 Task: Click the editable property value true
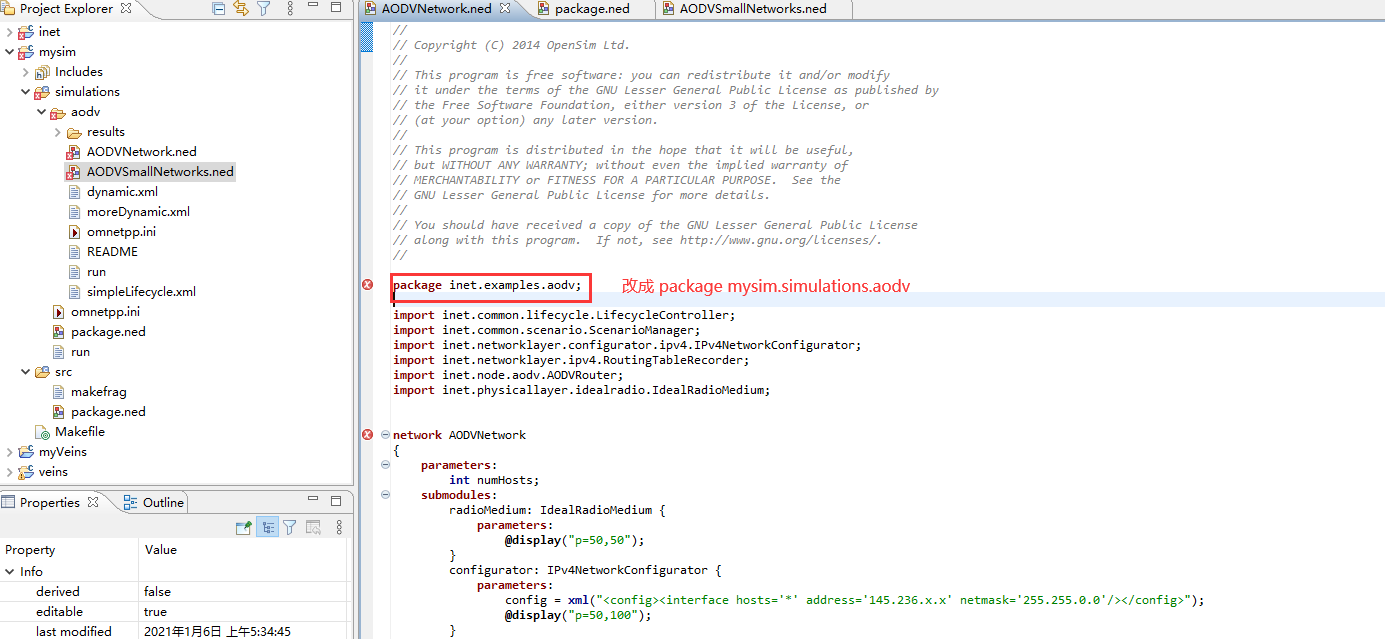pyautogui.click(x=157, y=612)
